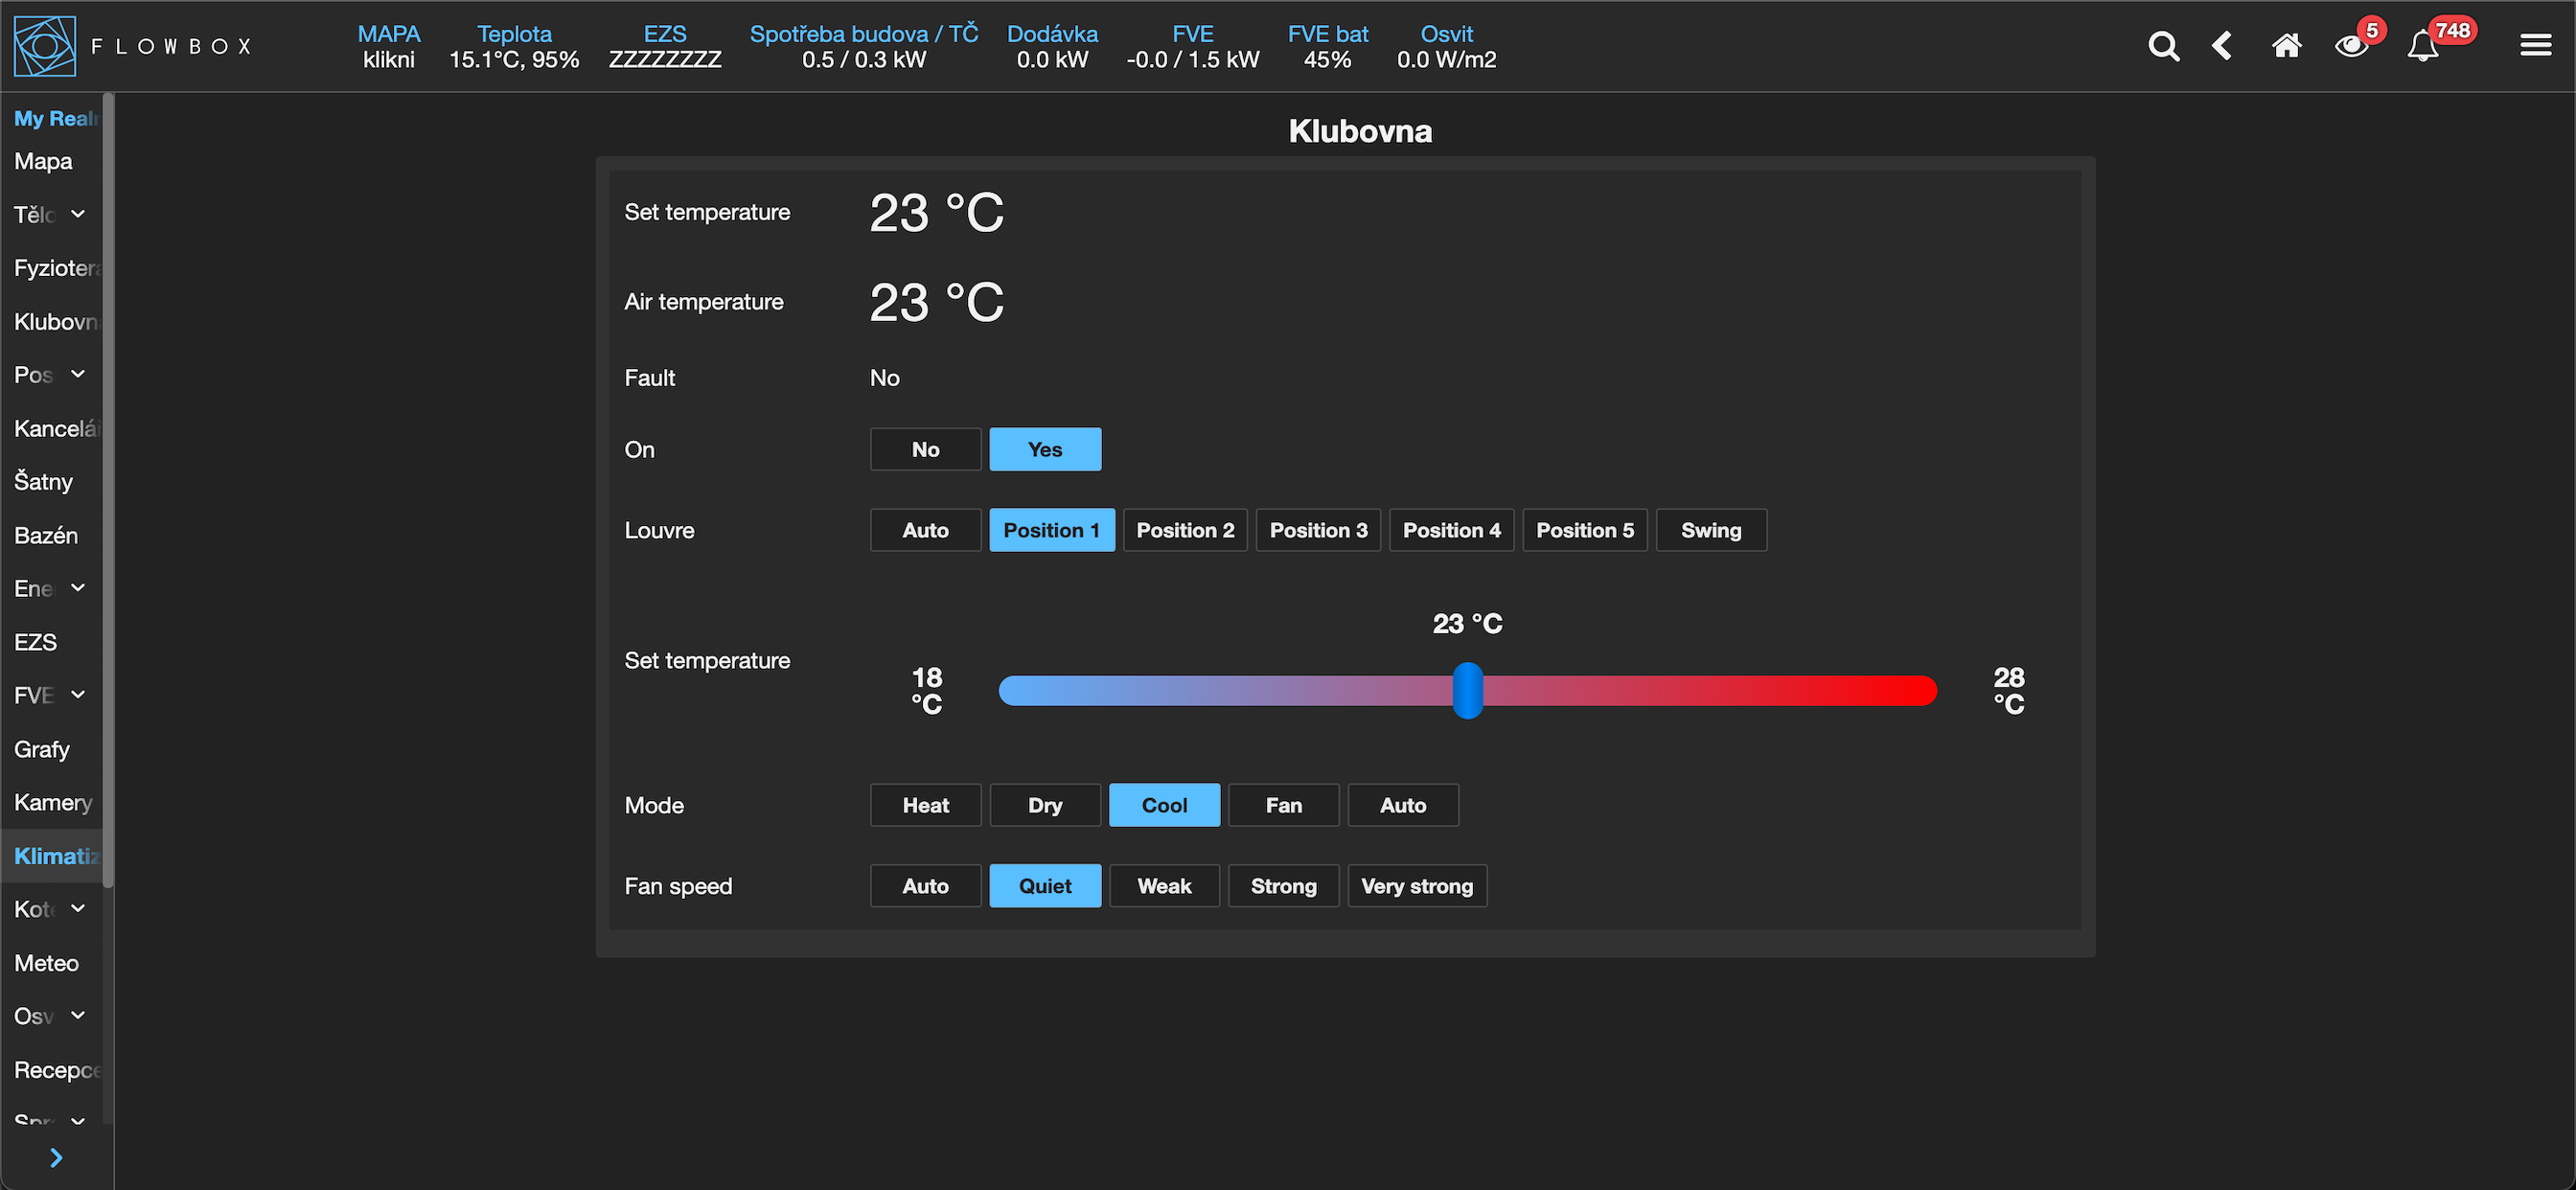Turn the unit on with Yes
The height and width of the screenshot is (1190, 2576).
click(x=1045, y=449)
